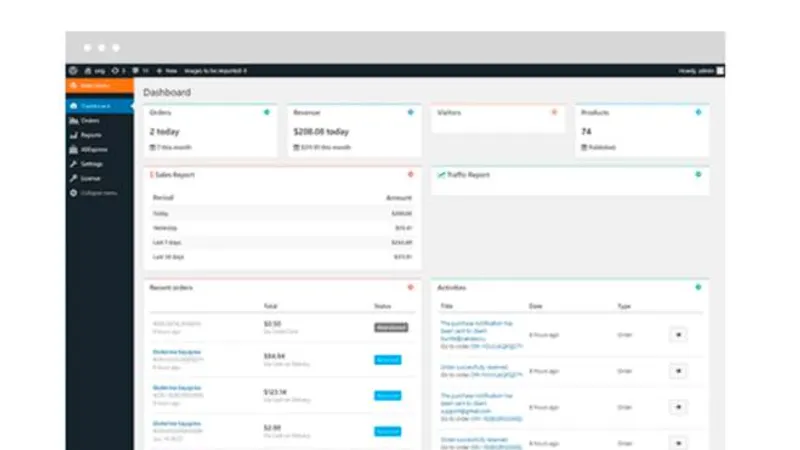Viewport: 800px width, 450px height.
Task: Collapse the sidebar menu
Action: 99,193
